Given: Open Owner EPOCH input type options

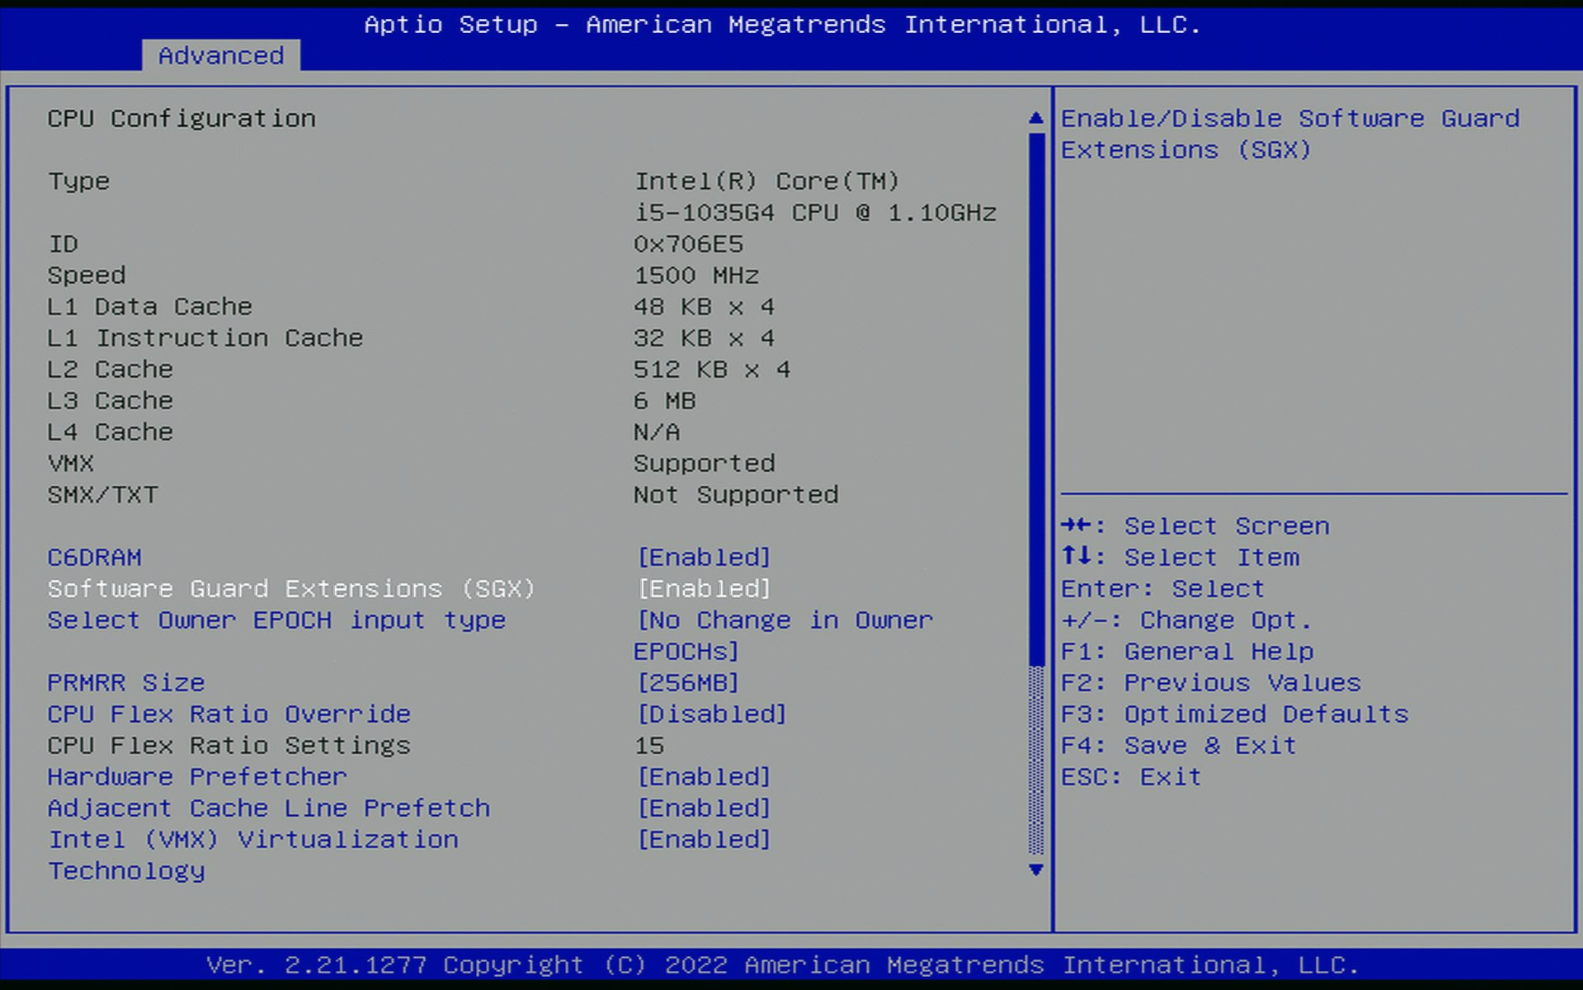Looking at the screenshot, I should (x=784, y=621).
